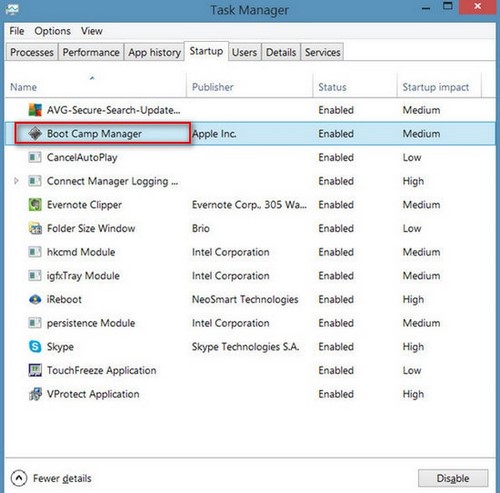This screenshot has height=493, width=500.
Task: Click the Folder Size Window icon
Action: pyautogui.click(x=35, y=228)
